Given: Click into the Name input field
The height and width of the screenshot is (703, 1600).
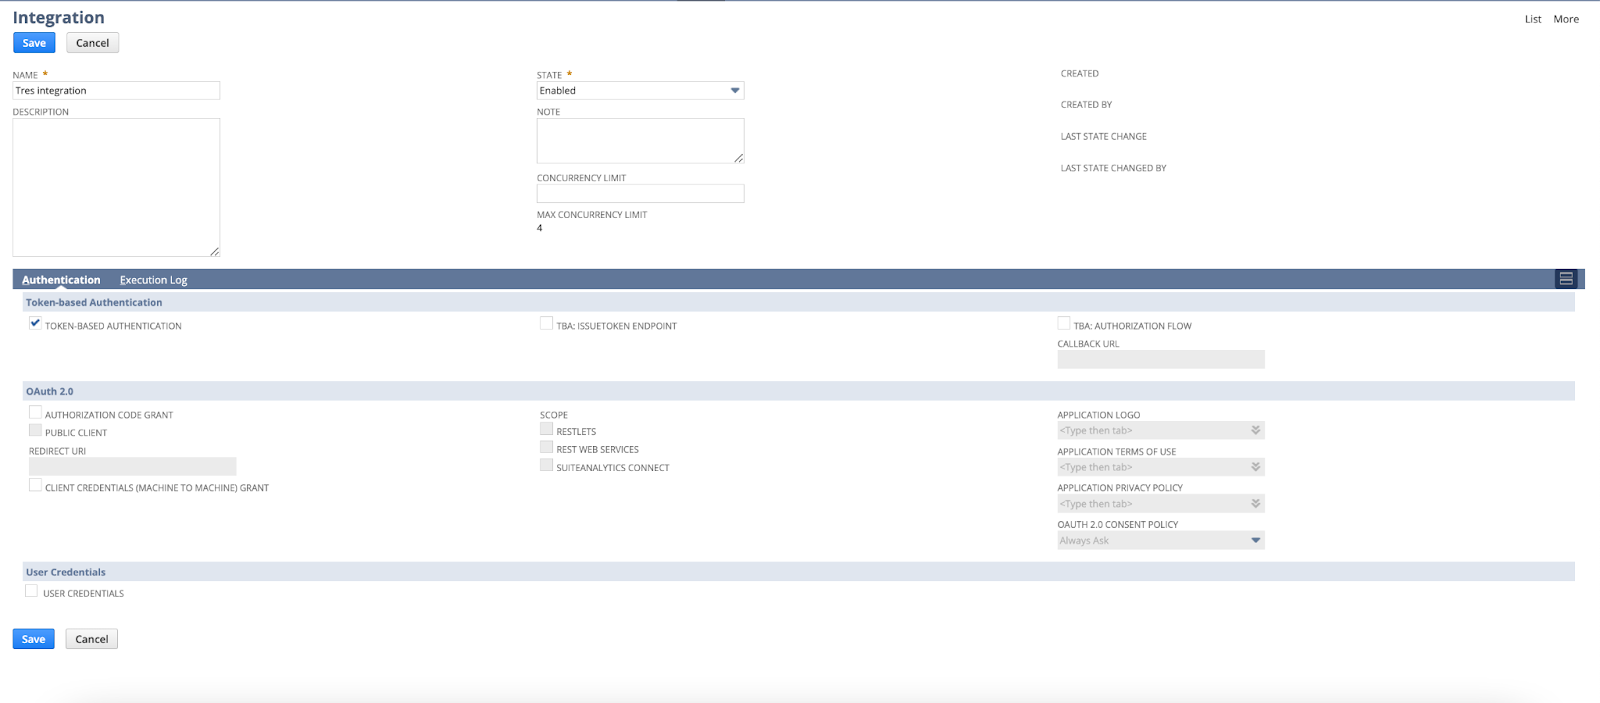Looking at the screenshot, I should click(116, 91).
